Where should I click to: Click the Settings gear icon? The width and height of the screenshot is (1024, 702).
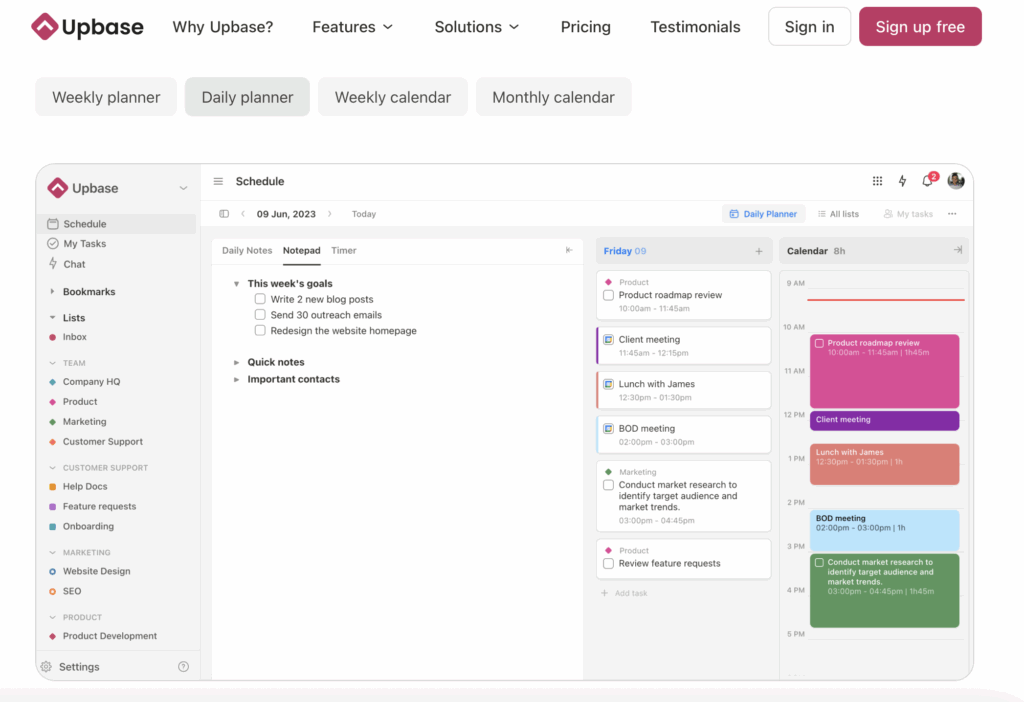[46, 667]
